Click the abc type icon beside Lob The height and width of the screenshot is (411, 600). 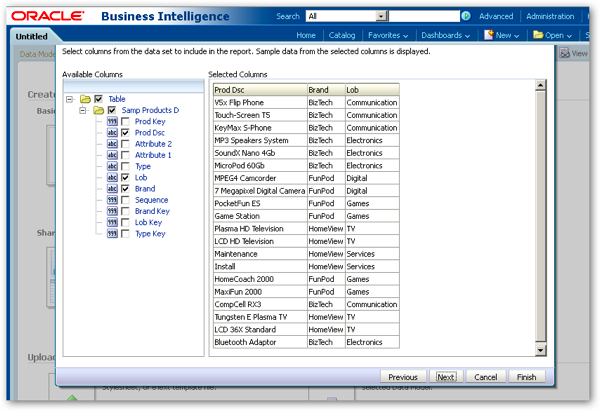point(112,178)
